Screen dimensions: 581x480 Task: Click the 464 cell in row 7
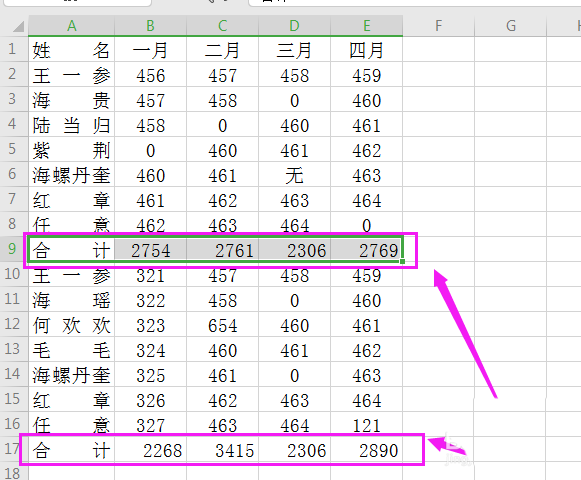coord(366,199)
